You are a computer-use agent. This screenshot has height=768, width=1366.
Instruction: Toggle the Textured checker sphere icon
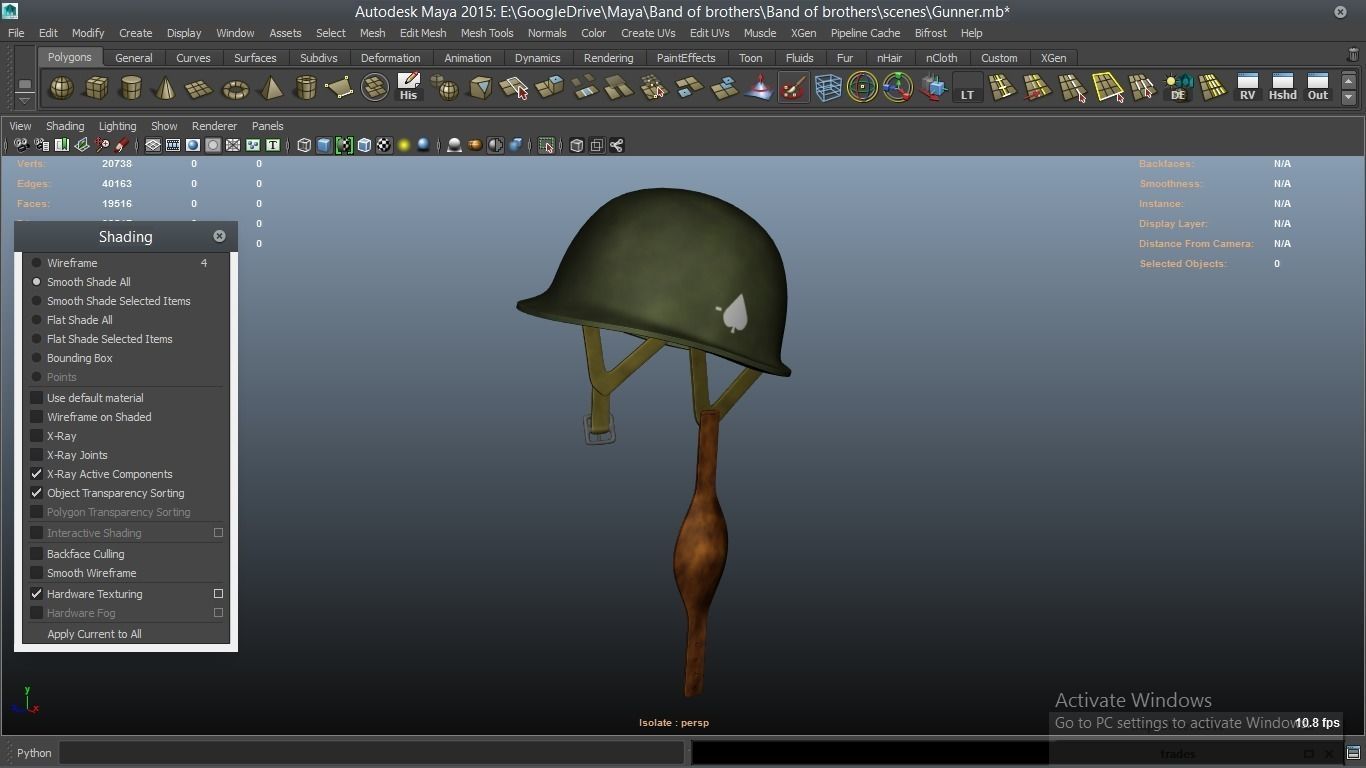384,146
